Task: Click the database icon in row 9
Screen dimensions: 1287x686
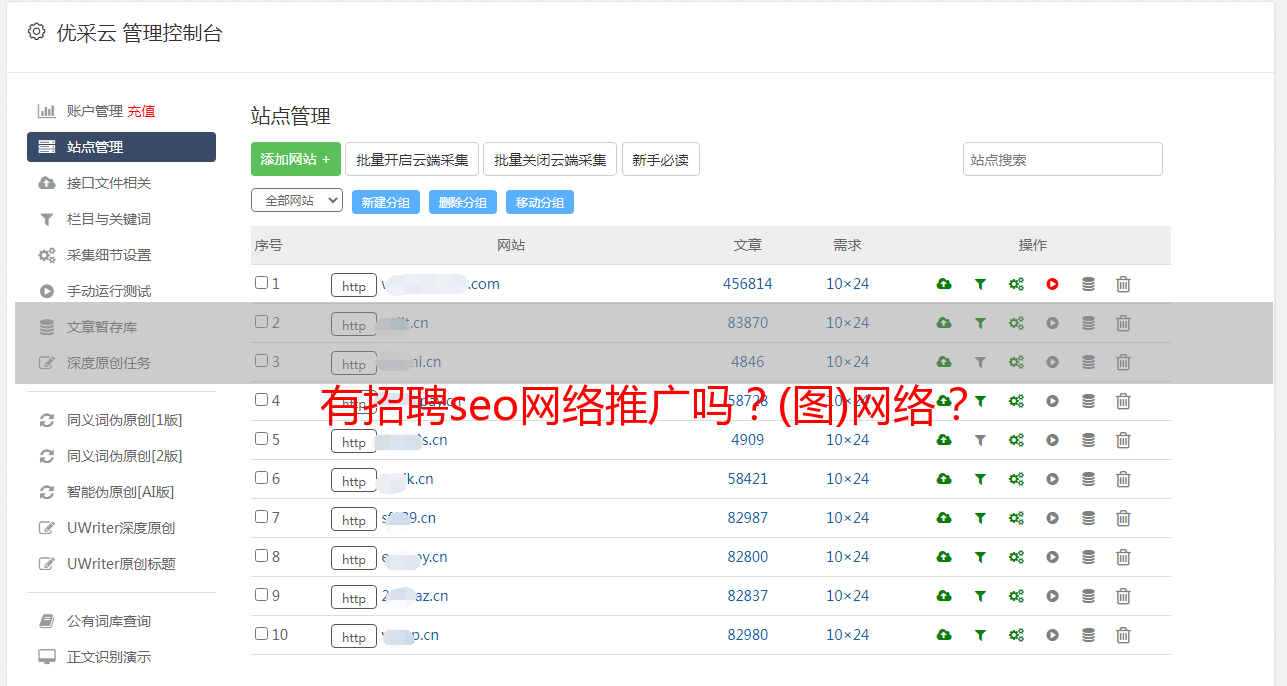Action: [1088, 596]
